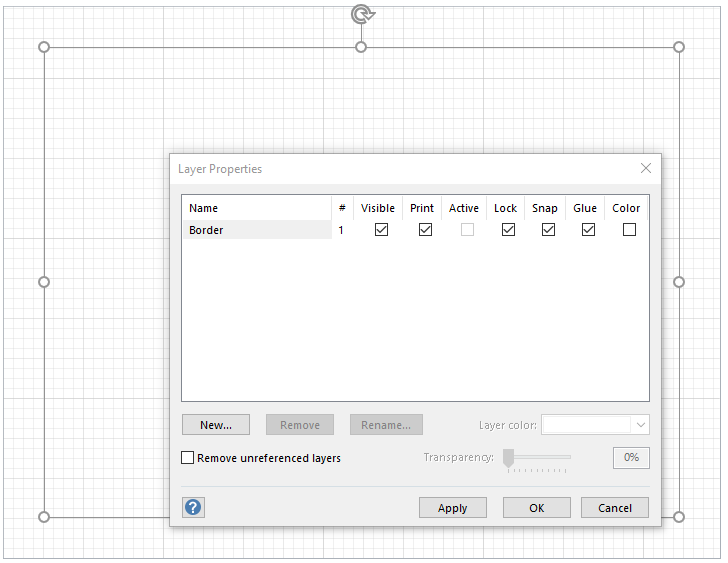
Task: Click top-right selection handle of the shape
Action: point(679,47)
